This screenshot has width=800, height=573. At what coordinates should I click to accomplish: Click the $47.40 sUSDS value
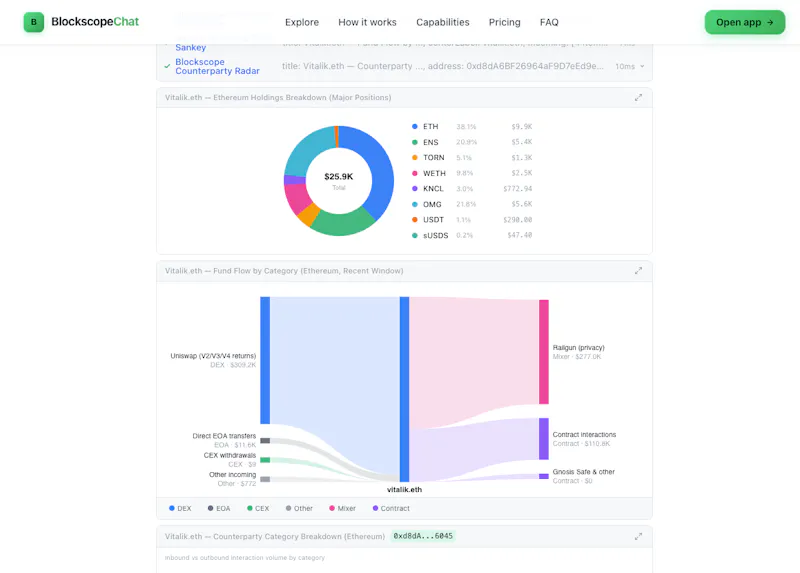click(520, 235)
